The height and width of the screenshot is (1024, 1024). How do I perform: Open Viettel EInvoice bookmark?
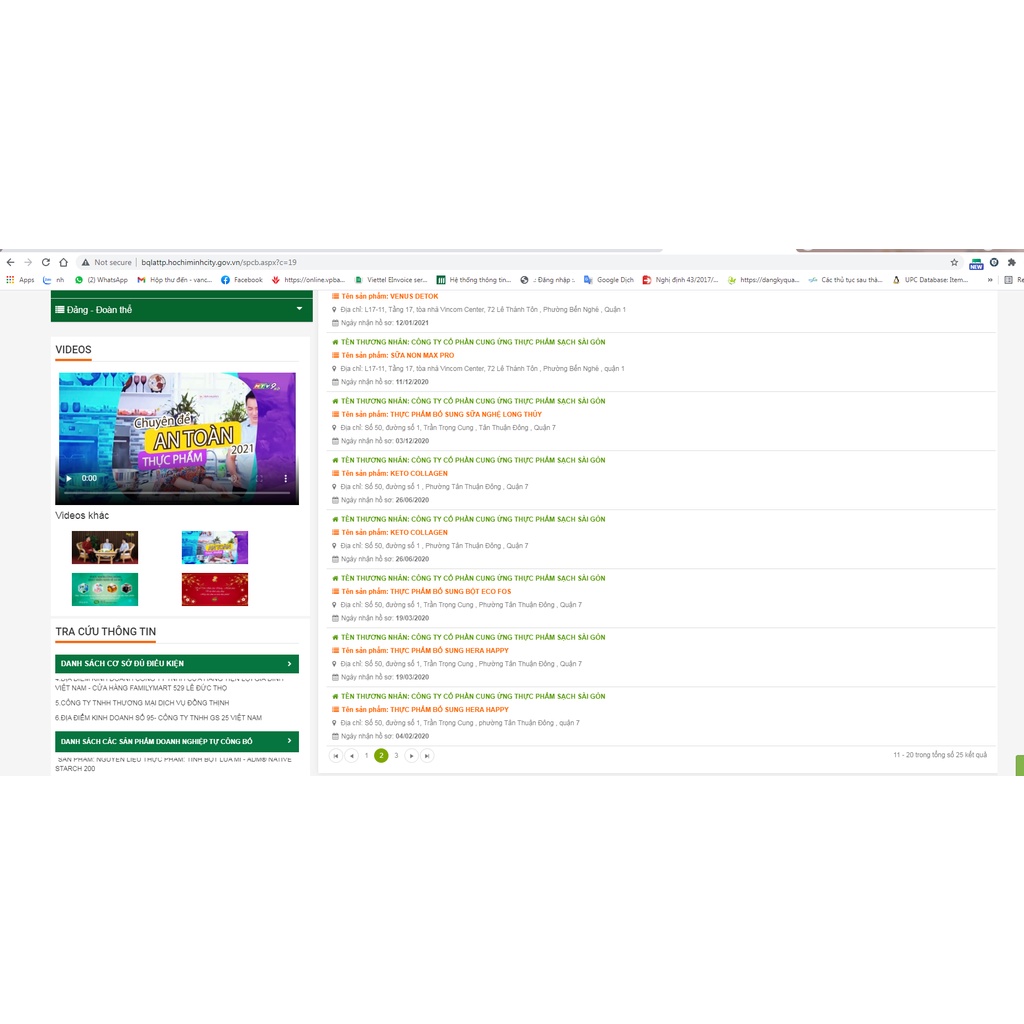391,280
